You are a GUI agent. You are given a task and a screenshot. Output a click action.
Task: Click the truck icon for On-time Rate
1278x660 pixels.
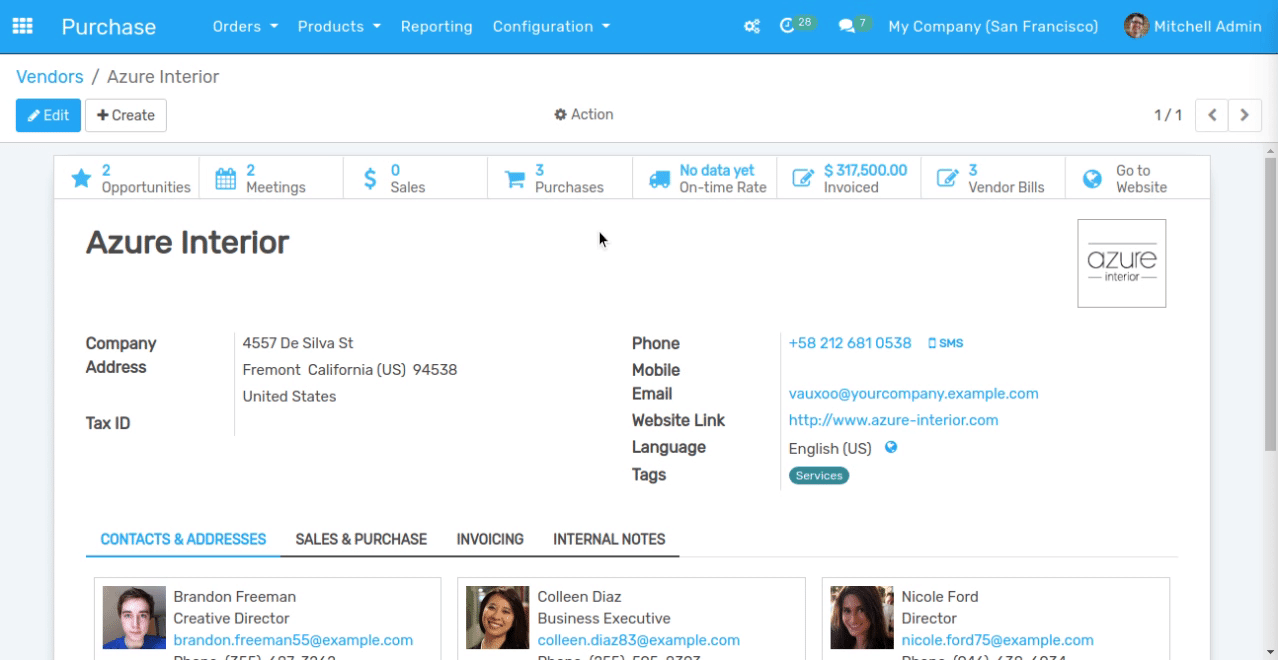659,179
